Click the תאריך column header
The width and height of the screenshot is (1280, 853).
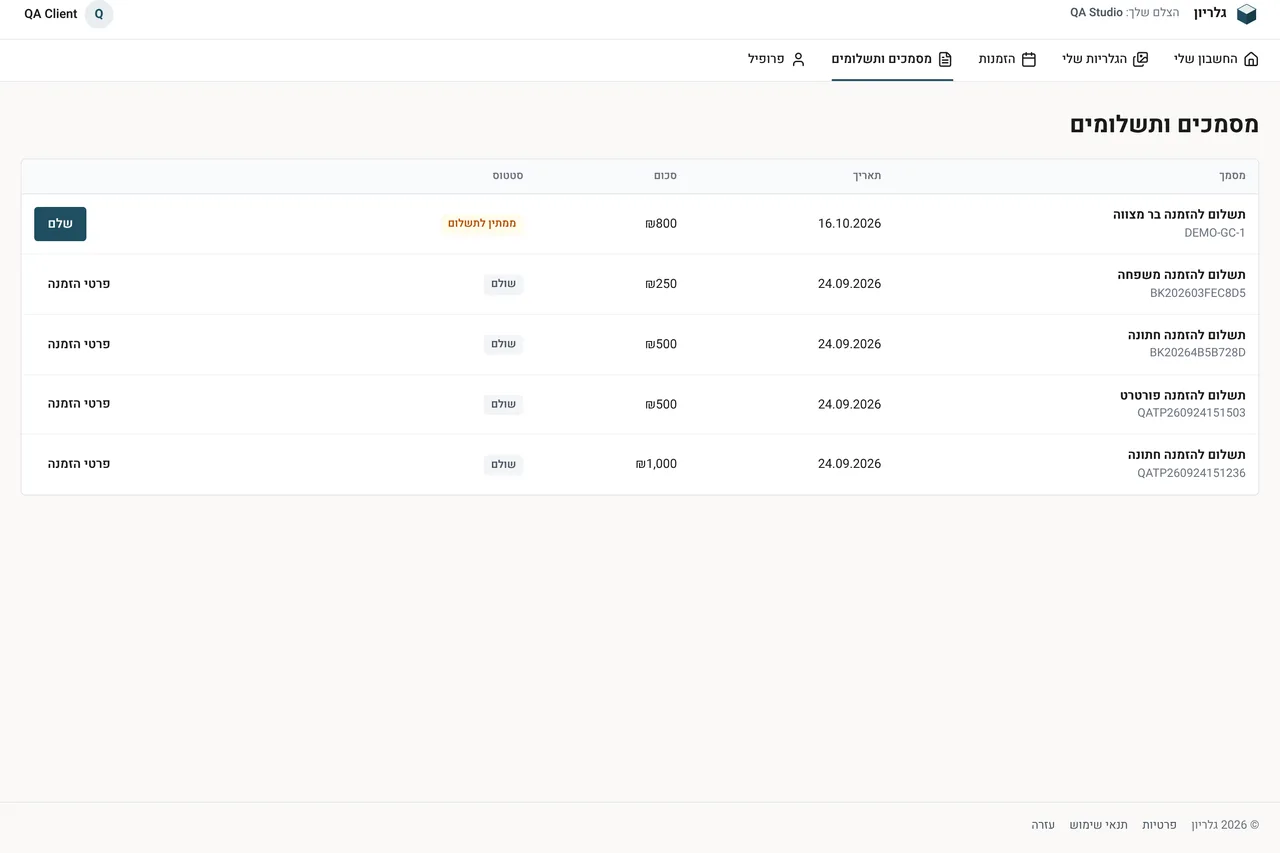[866, 176]
